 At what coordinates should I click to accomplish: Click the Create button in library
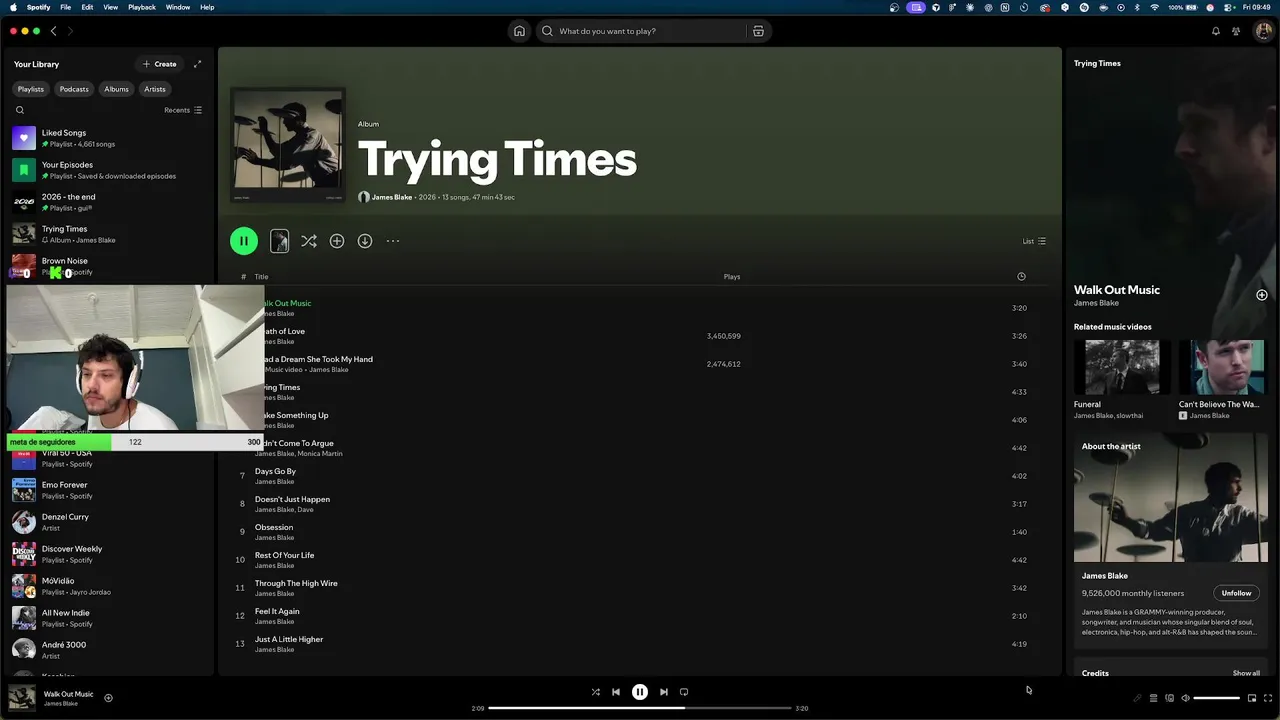(x=160, y=64)
